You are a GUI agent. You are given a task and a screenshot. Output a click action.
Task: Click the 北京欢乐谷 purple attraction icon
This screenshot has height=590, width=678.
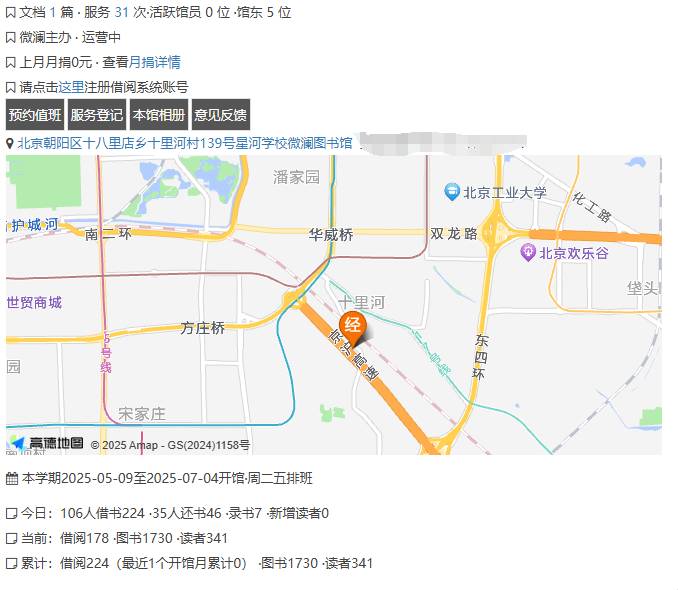[x=528, y=253]
